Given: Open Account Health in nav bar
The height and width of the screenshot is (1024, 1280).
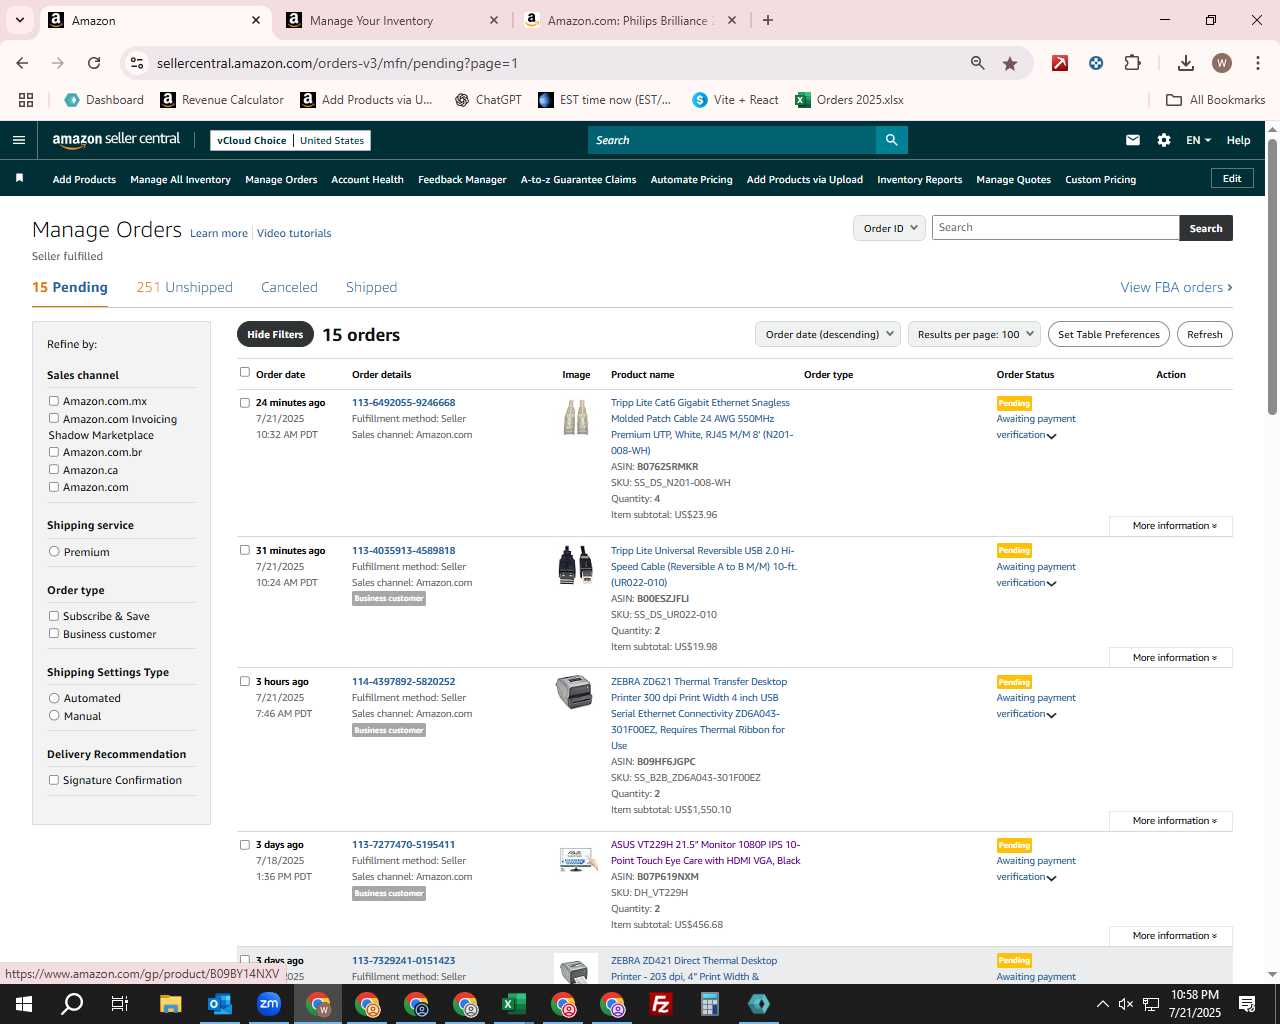Looking at the screenshot, I should [367, 179].
